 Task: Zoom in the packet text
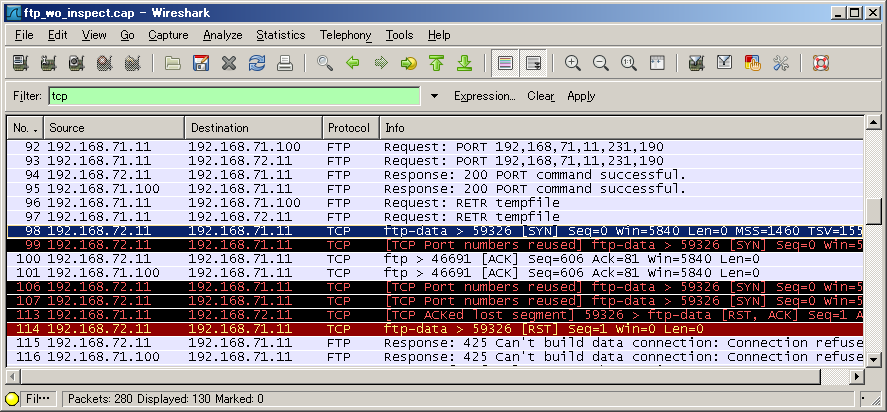(573, 63)
